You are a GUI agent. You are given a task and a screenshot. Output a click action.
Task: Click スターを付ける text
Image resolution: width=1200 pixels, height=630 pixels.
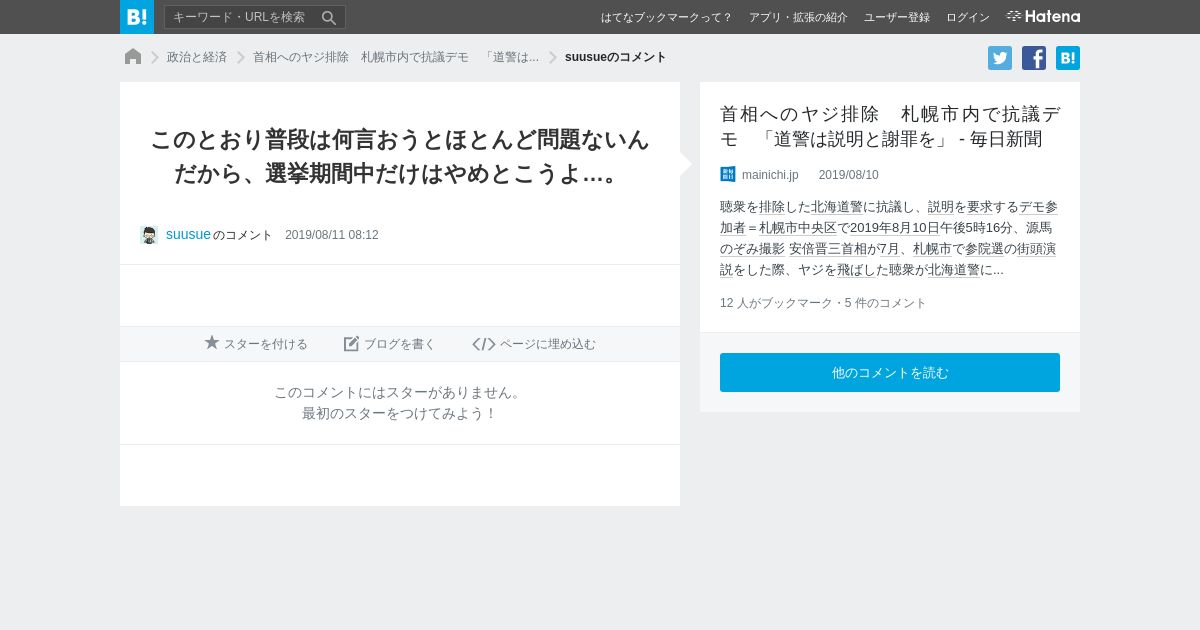coord(266,344)
